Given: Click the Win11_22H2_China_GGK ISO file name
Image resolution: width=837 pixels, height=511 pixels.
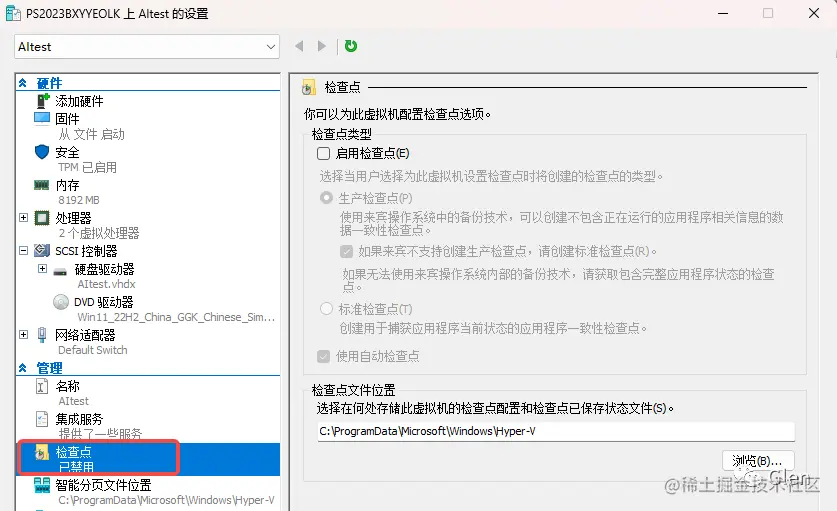Looking at the screenshot, I should coord(176,317).
